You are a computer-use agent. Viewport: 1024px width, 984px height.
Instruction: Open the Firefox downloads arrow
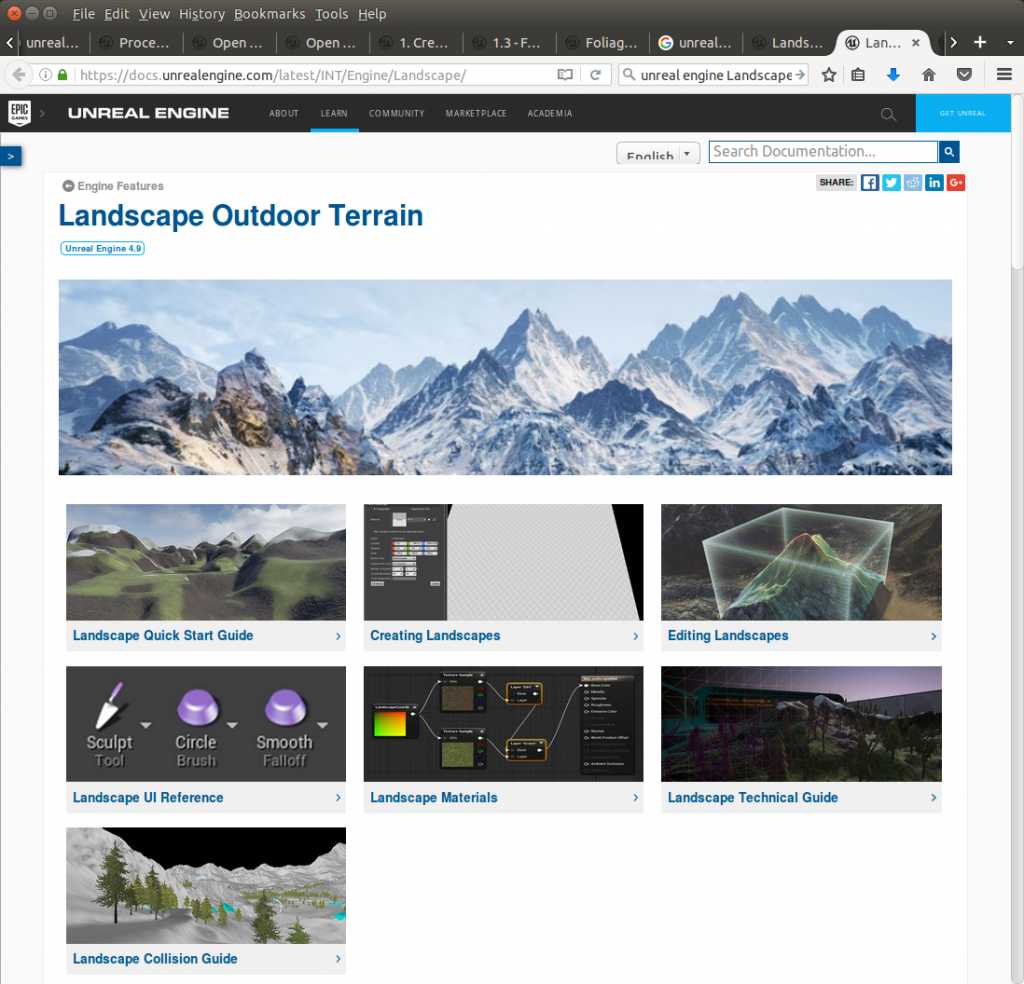[893, 75]
